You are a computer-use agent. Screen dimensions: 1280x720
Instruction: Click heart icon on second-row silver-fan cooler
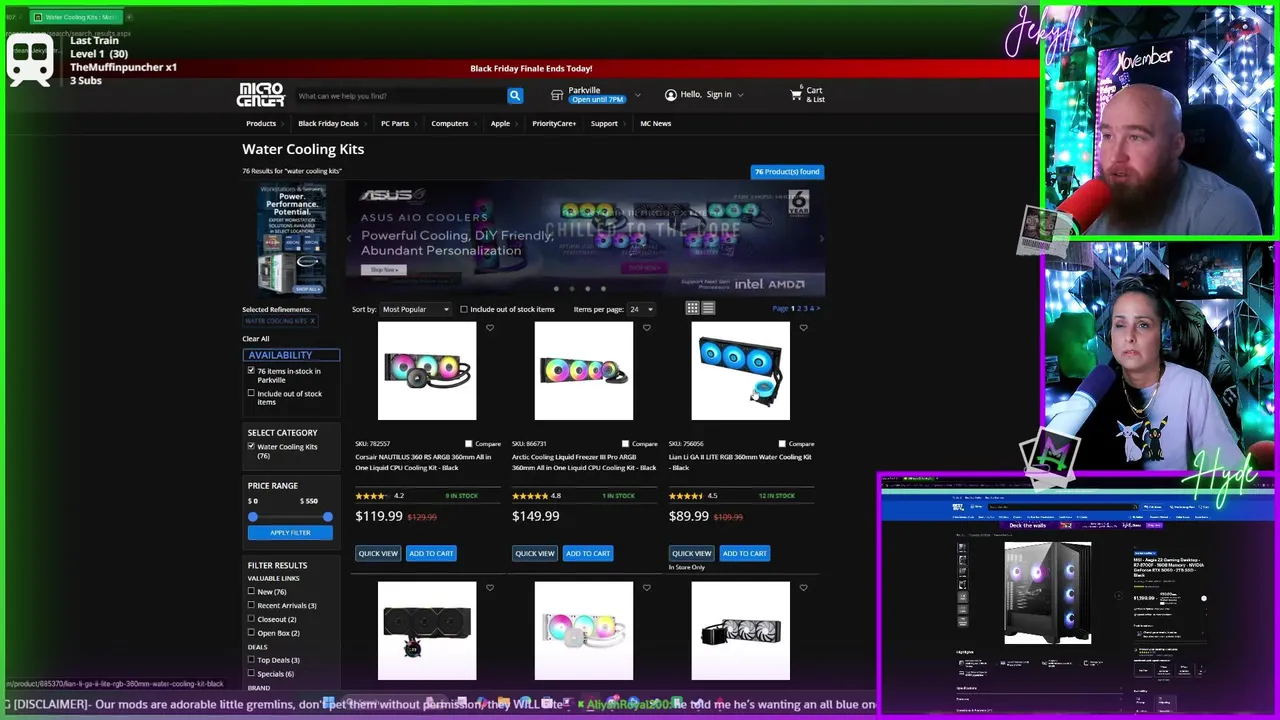[803, 588]
